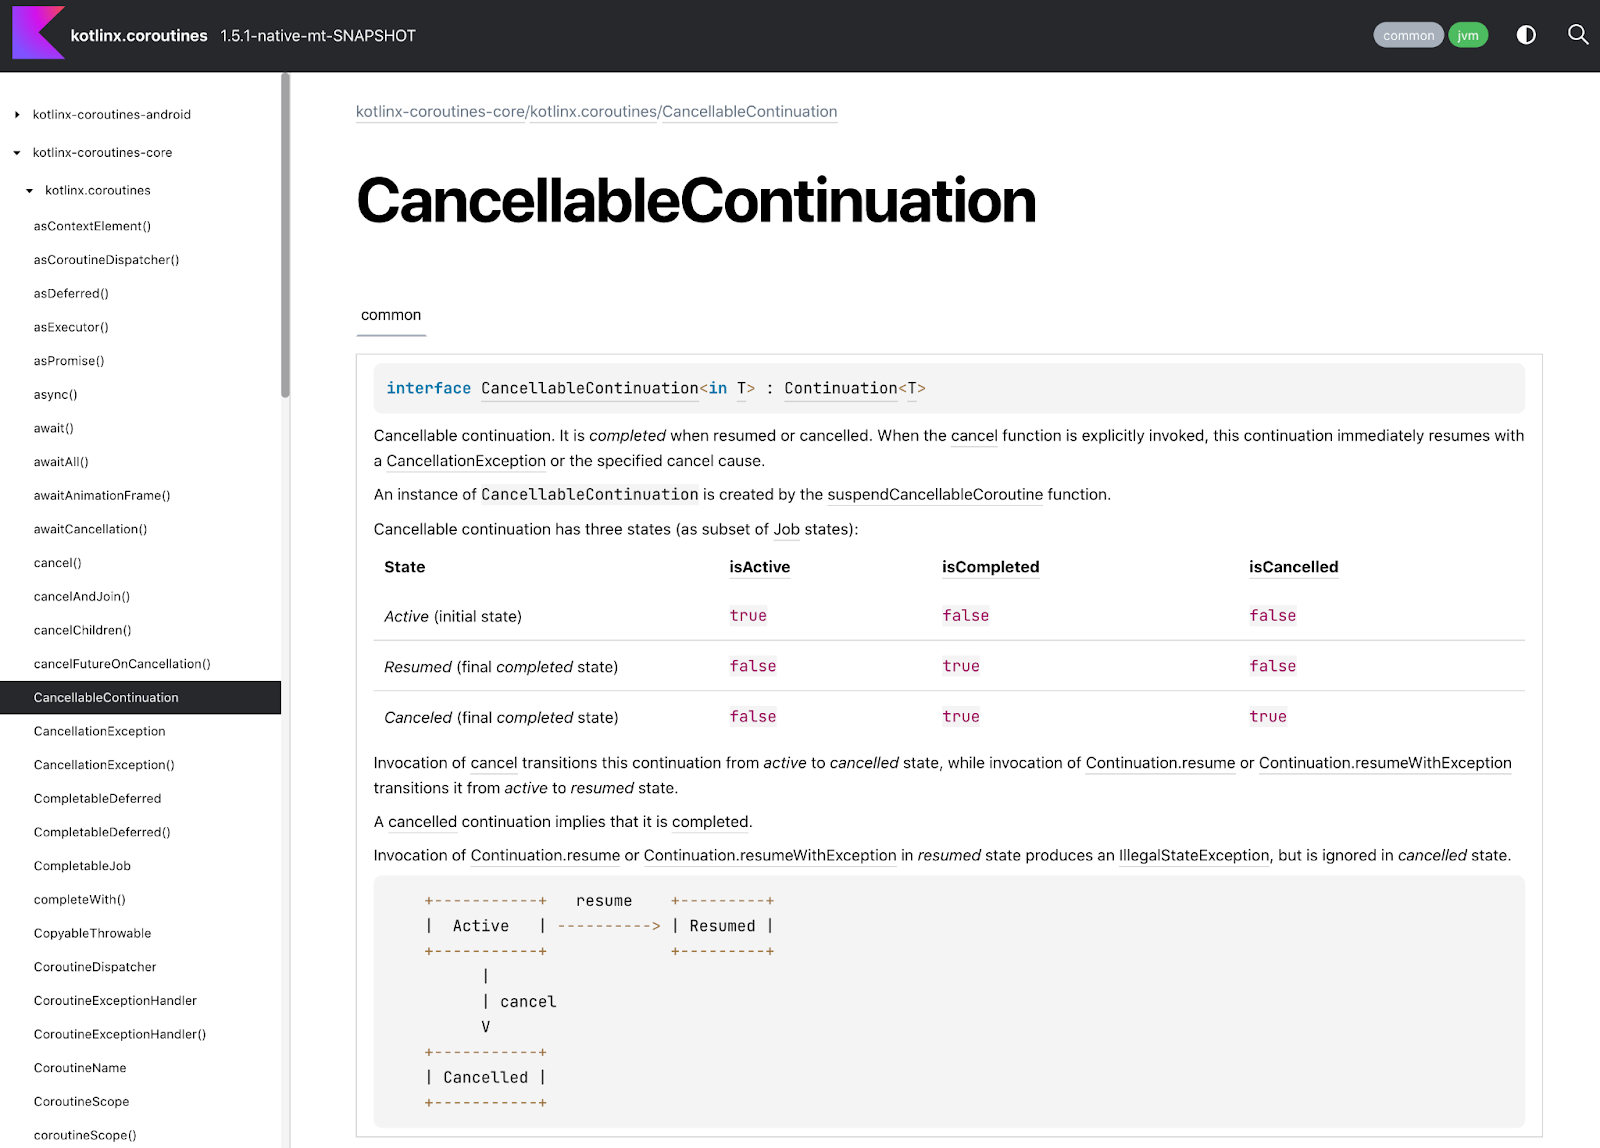
Task: Toggle the dark/light theme icon
Action: click(1525, 35)
